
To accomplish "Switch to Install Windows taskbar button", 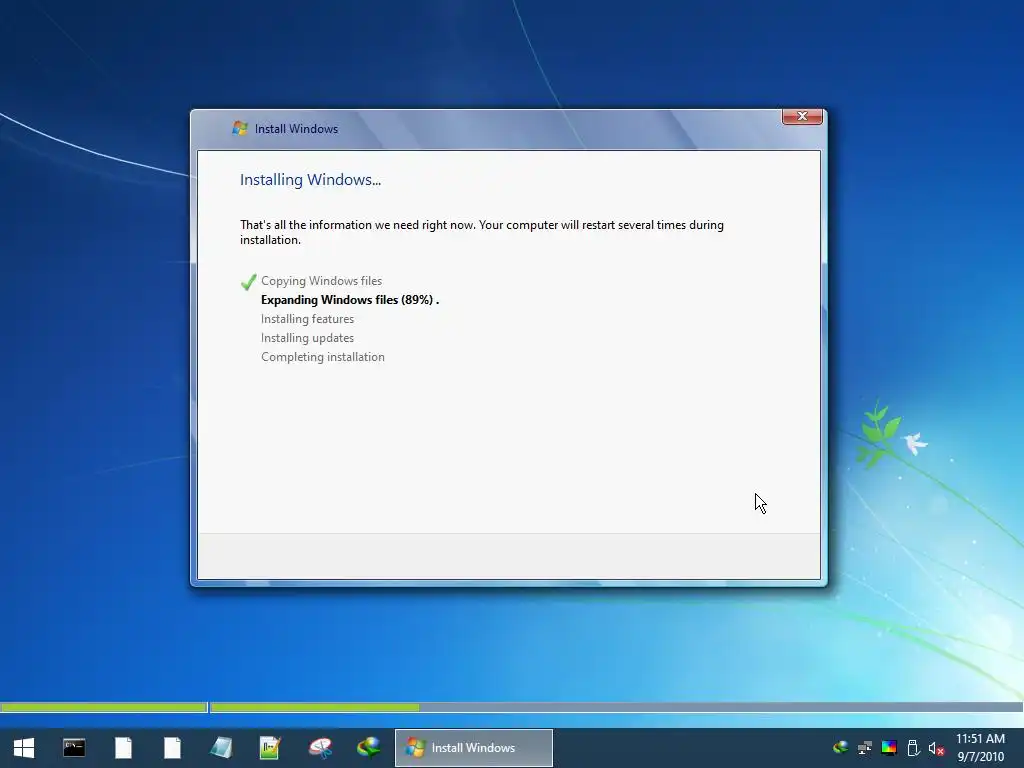I will click(x=474, y=748).
